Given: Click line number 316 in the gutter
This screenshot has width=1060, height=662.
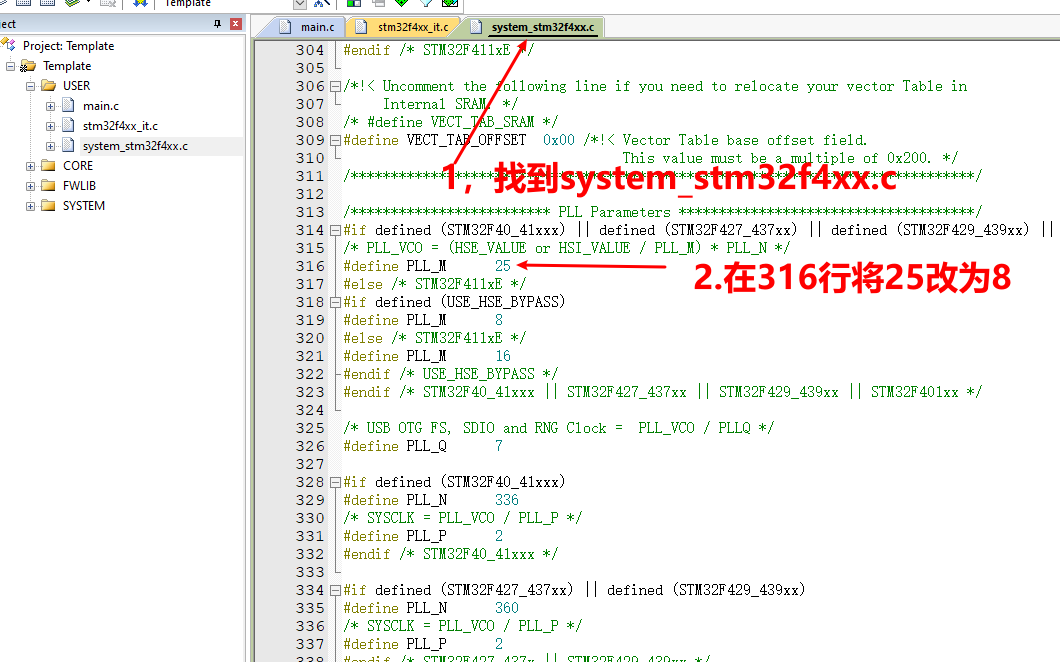Looking at the screenshot, I should click(x=310, y=266).
